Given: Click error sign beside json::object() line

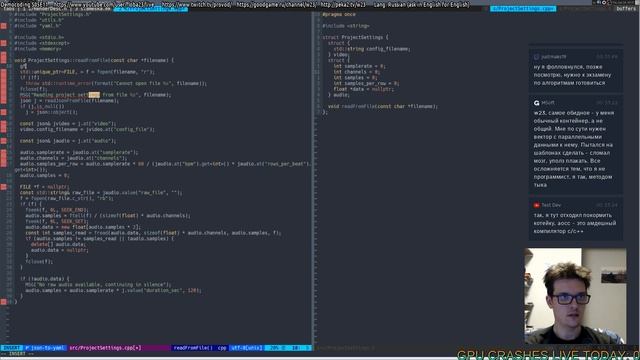Looking at the screenshot, I should click(4, 112).
